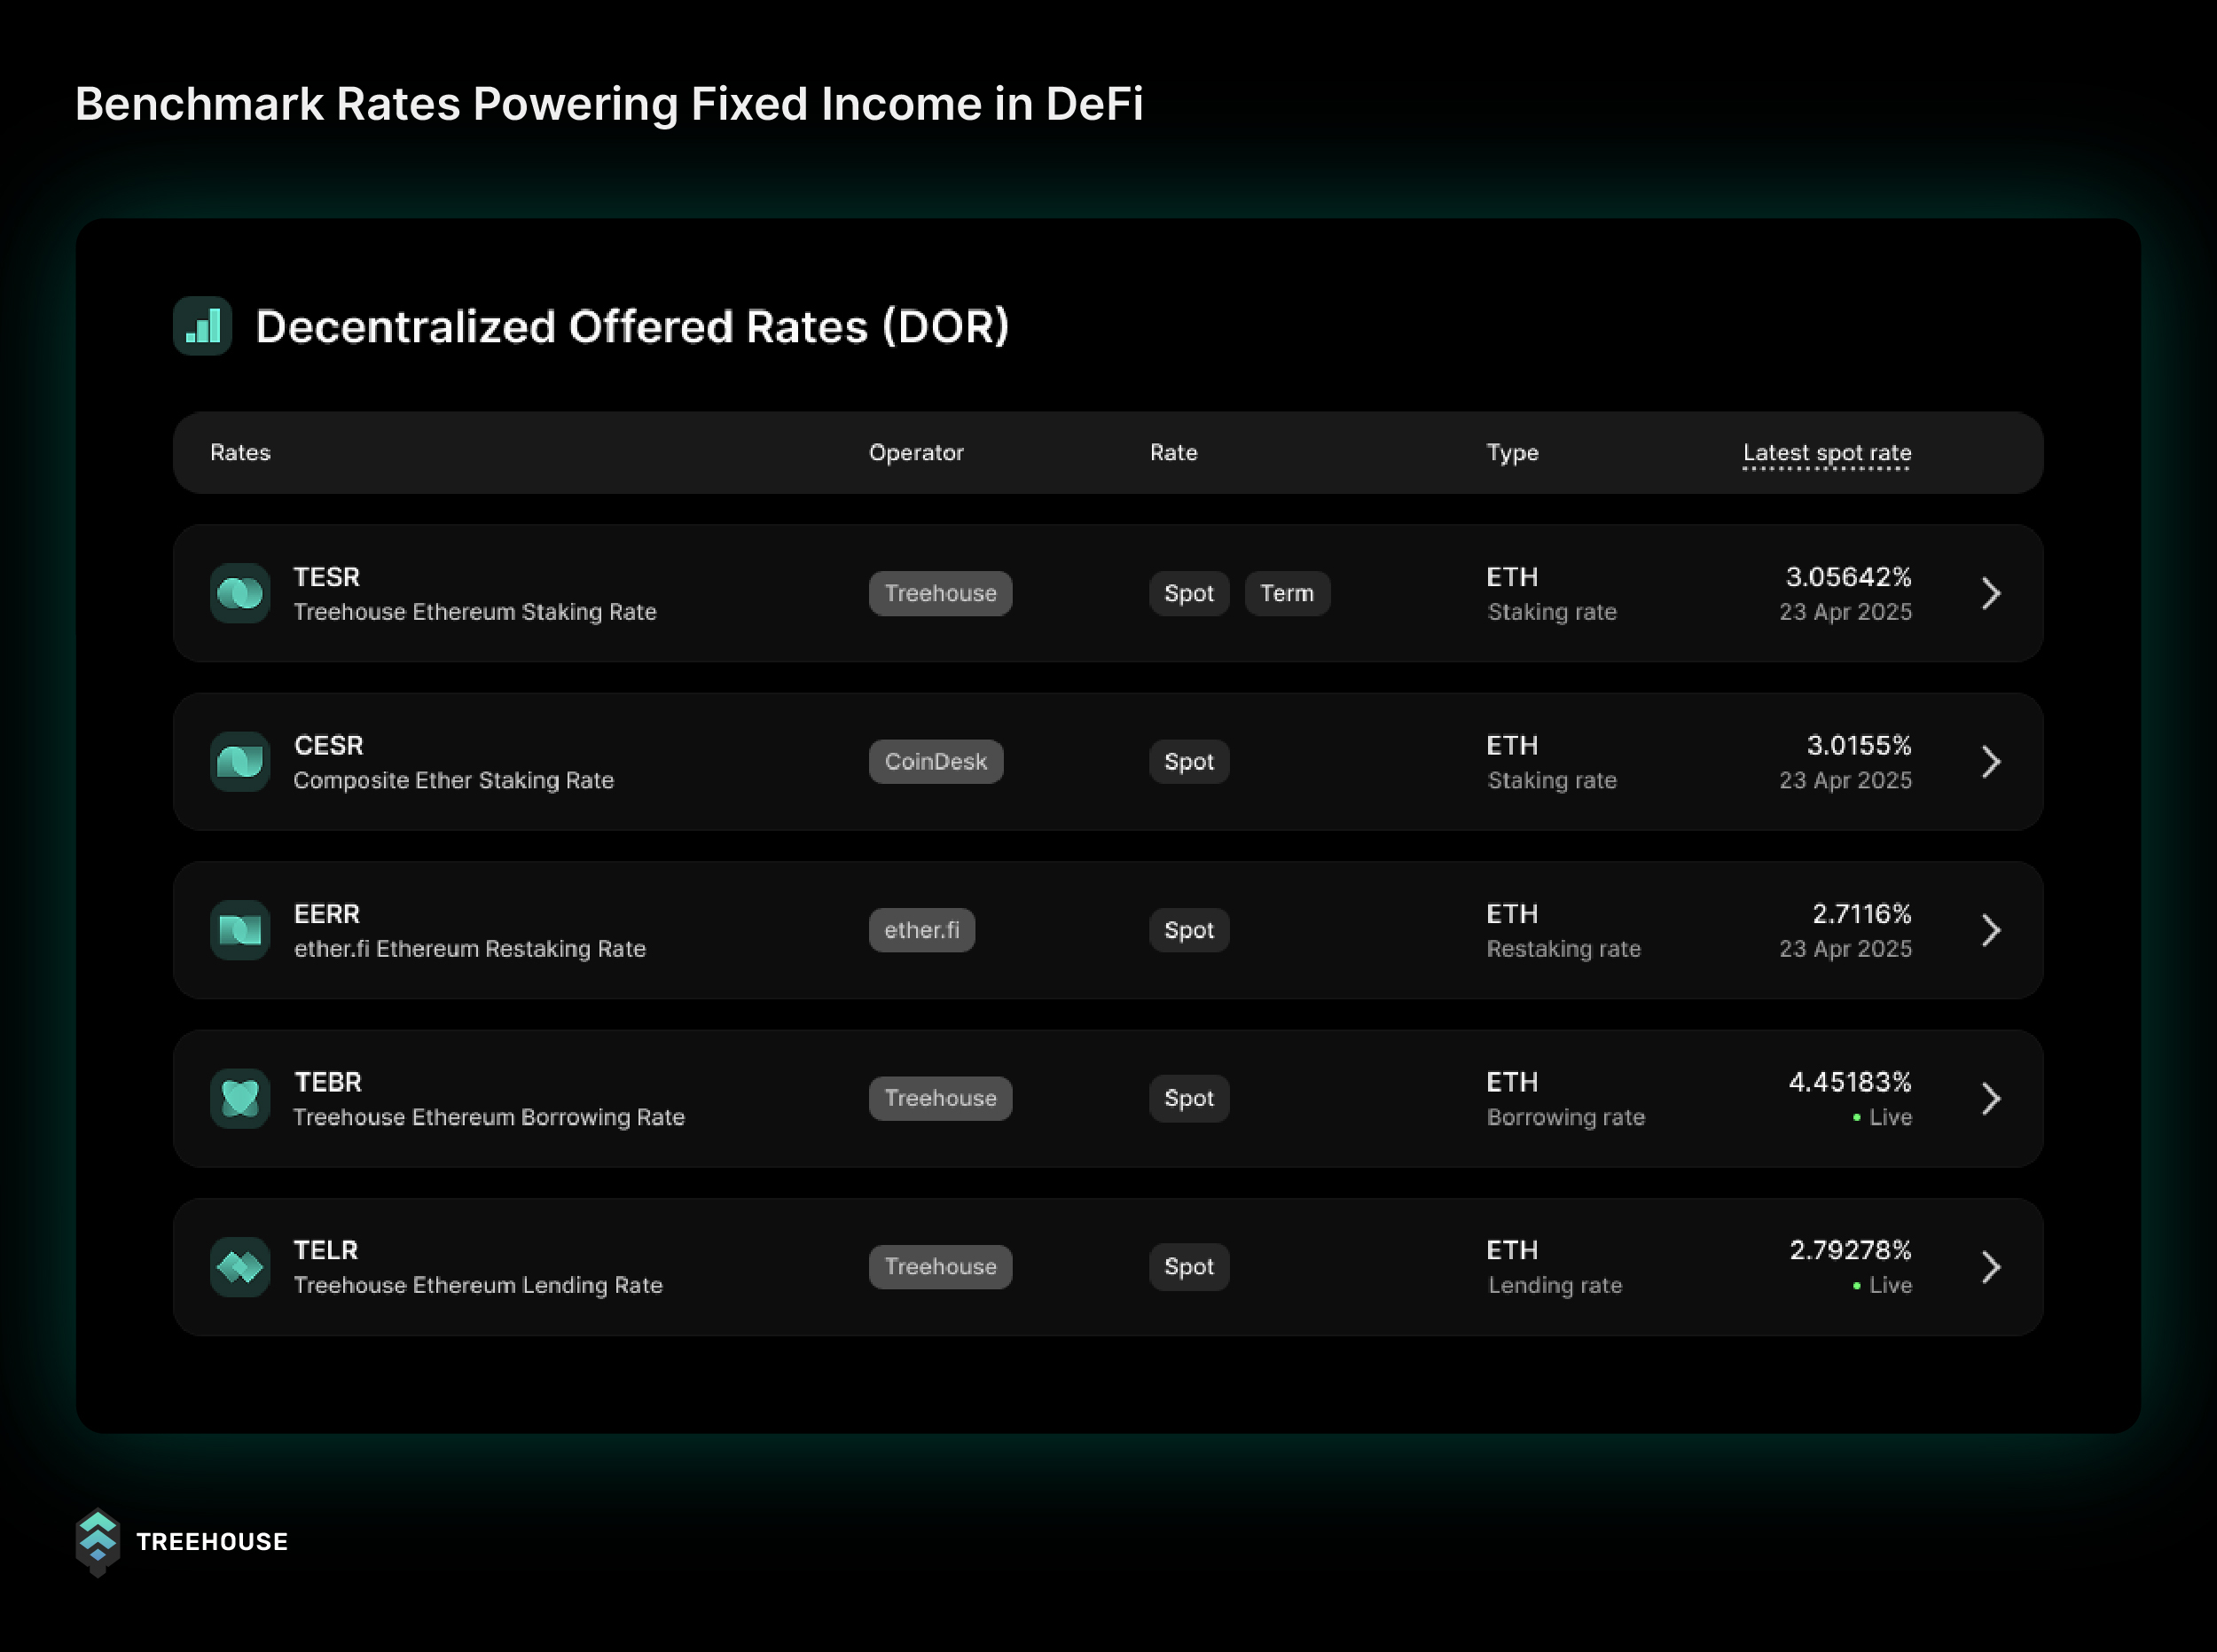Expand the TESR row chevron
2217x1652 pixels.
(x=1990, y=593)
